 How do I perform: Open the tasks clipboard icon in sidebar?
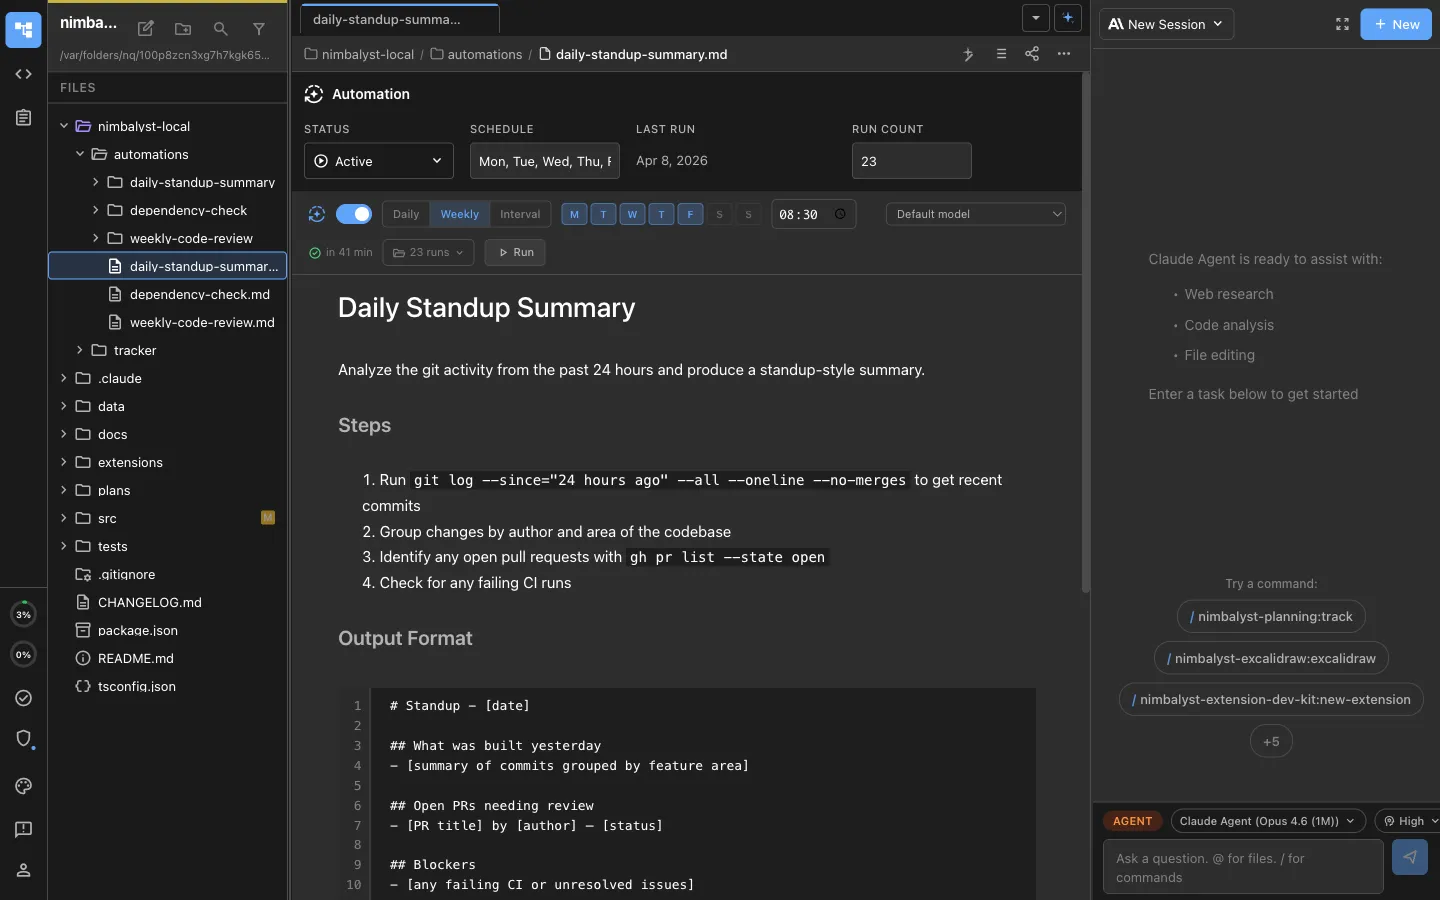tap(23, 118)
